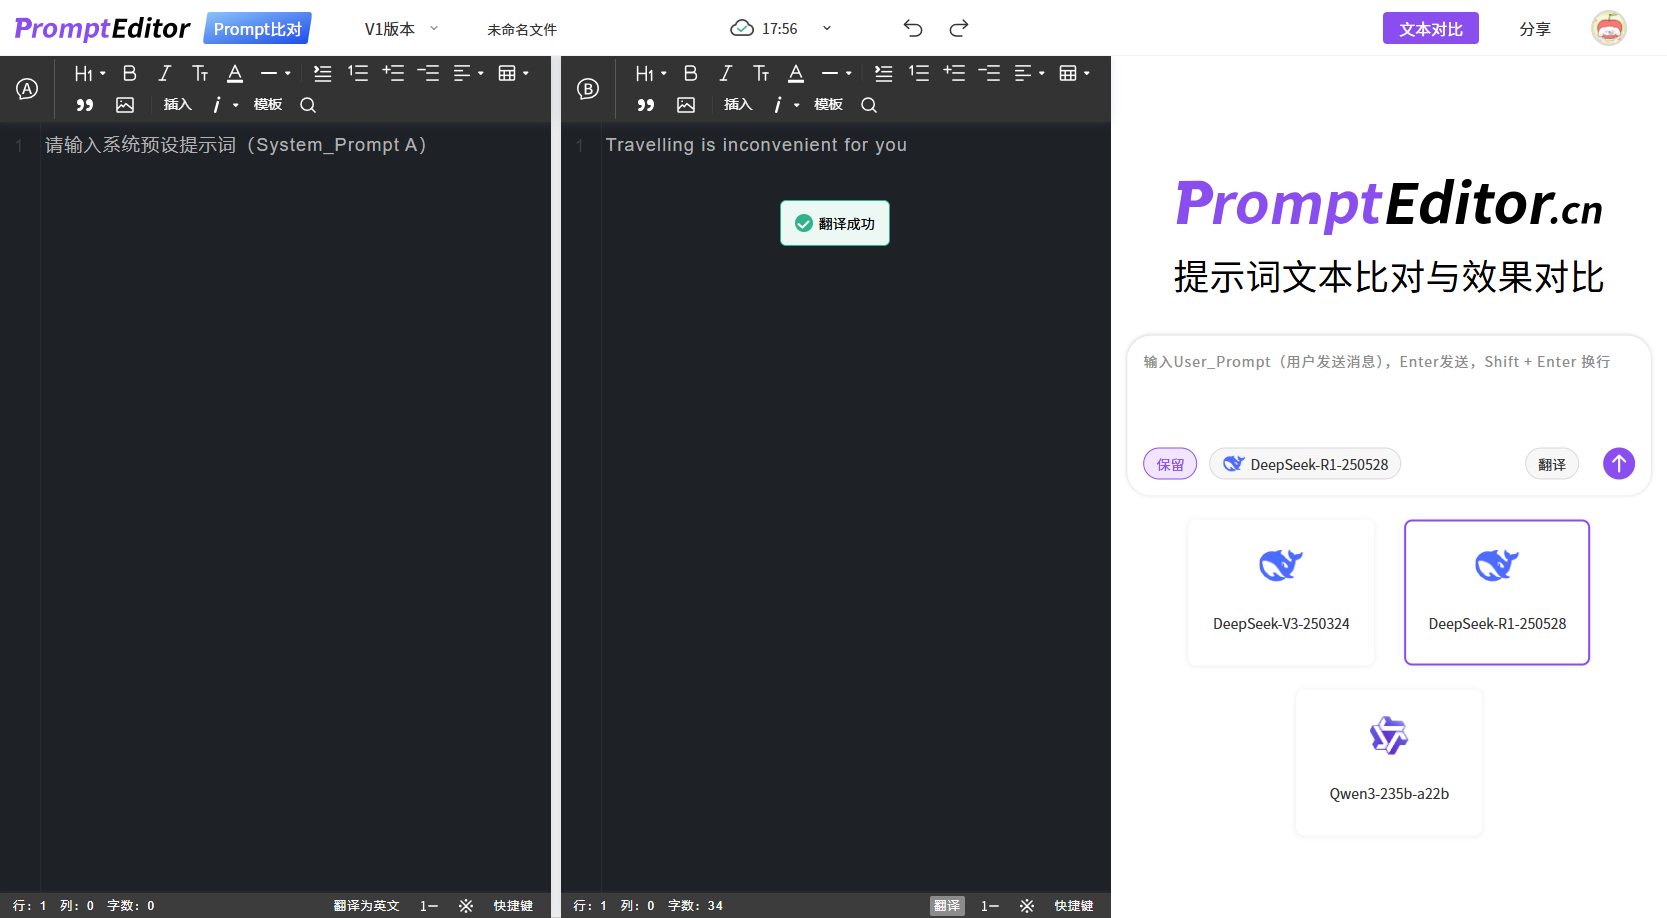Apply italic formatting in editor B
The height and width of the screenshot is (918, 1667).
(726, 73)
